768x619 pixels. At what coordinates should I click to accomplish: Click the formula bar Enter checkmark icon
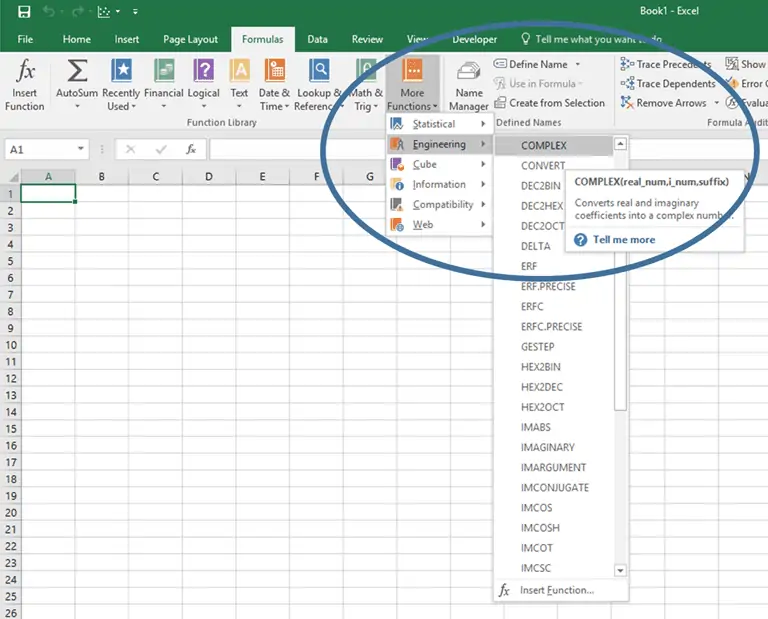(161, 149)
